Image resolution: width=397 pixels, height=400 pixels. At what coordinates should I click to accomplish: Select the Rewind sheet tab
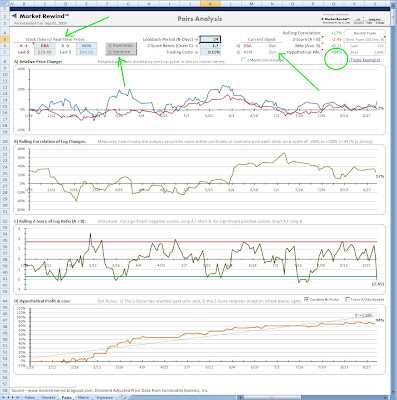tap(48, 397)
